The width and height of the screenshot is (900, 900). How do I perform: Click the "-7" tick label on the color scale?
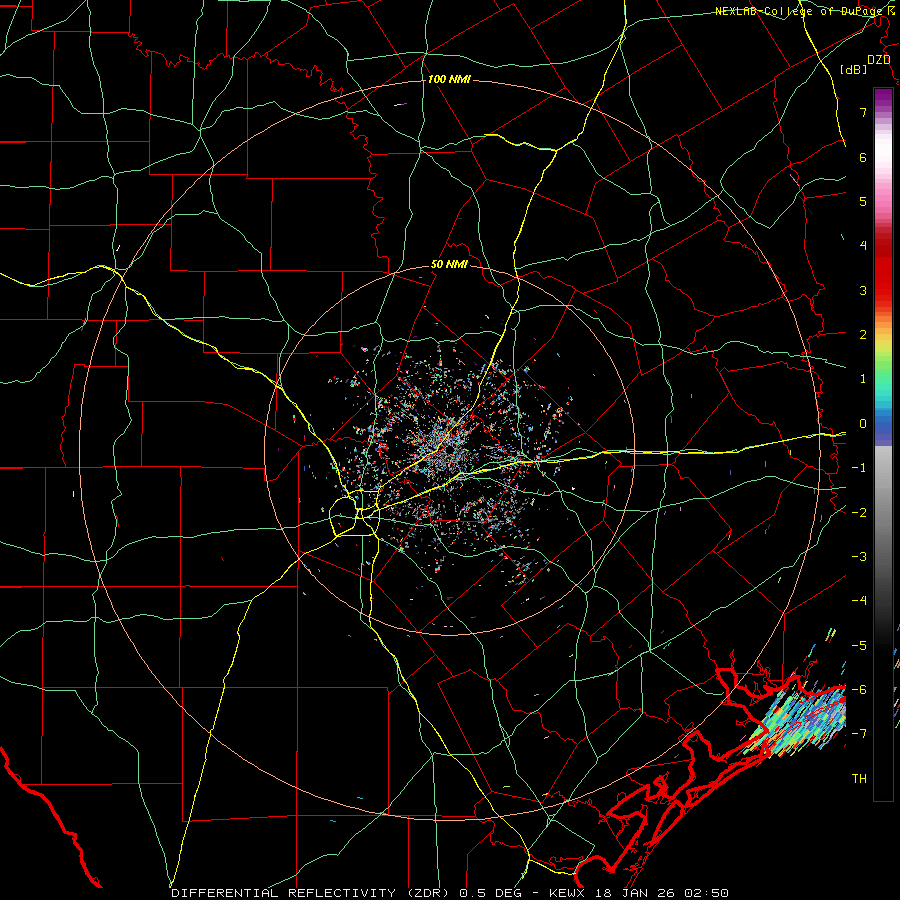point(859,734)
